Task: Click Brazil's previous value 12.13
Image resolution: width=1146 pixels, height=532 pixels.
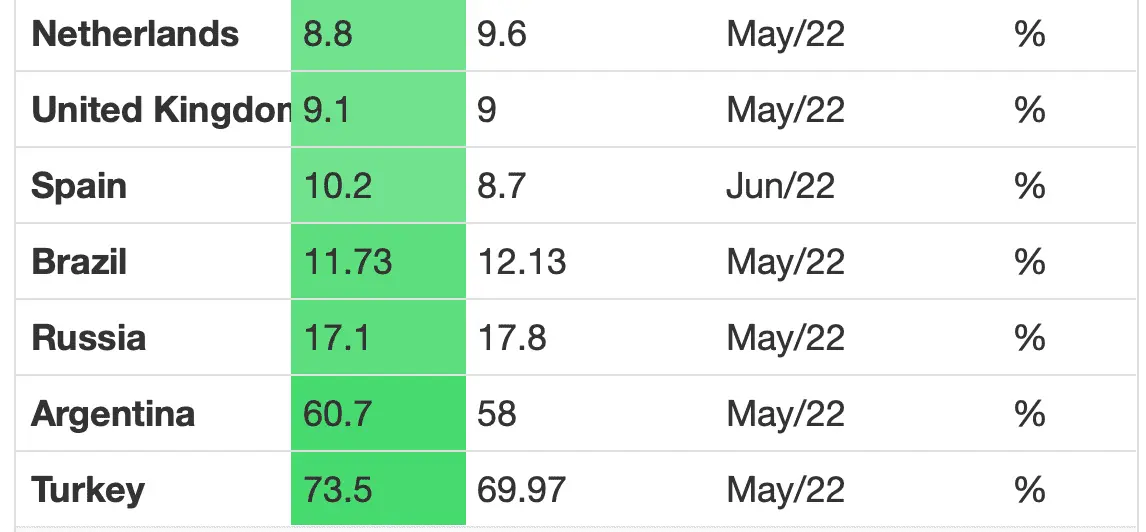Action: point(521,262)
